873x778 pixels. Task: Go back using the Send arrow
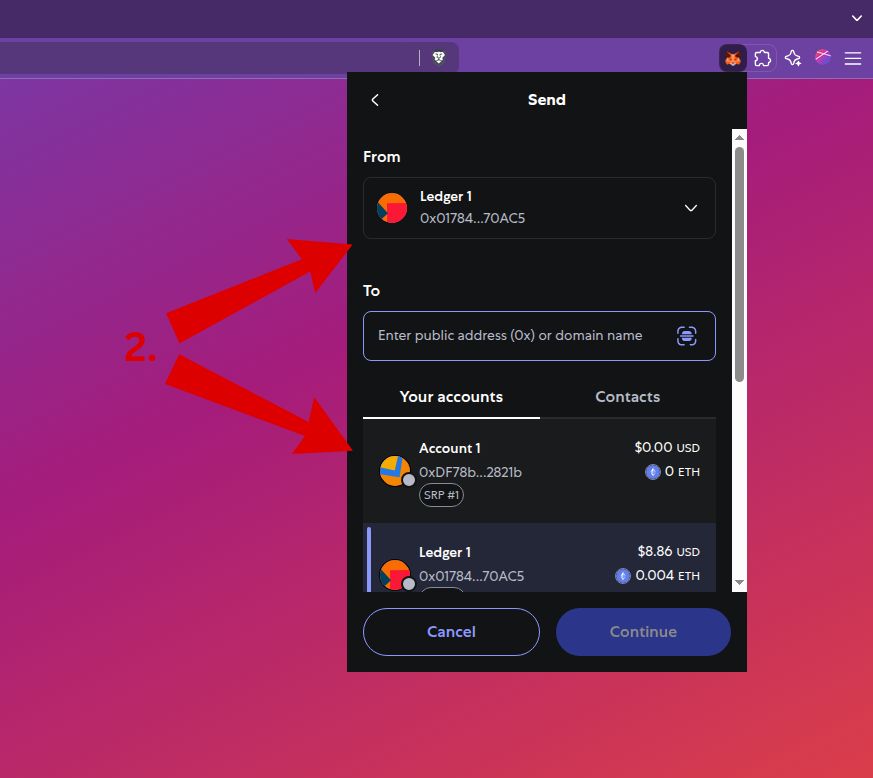[x=375, y=100]
